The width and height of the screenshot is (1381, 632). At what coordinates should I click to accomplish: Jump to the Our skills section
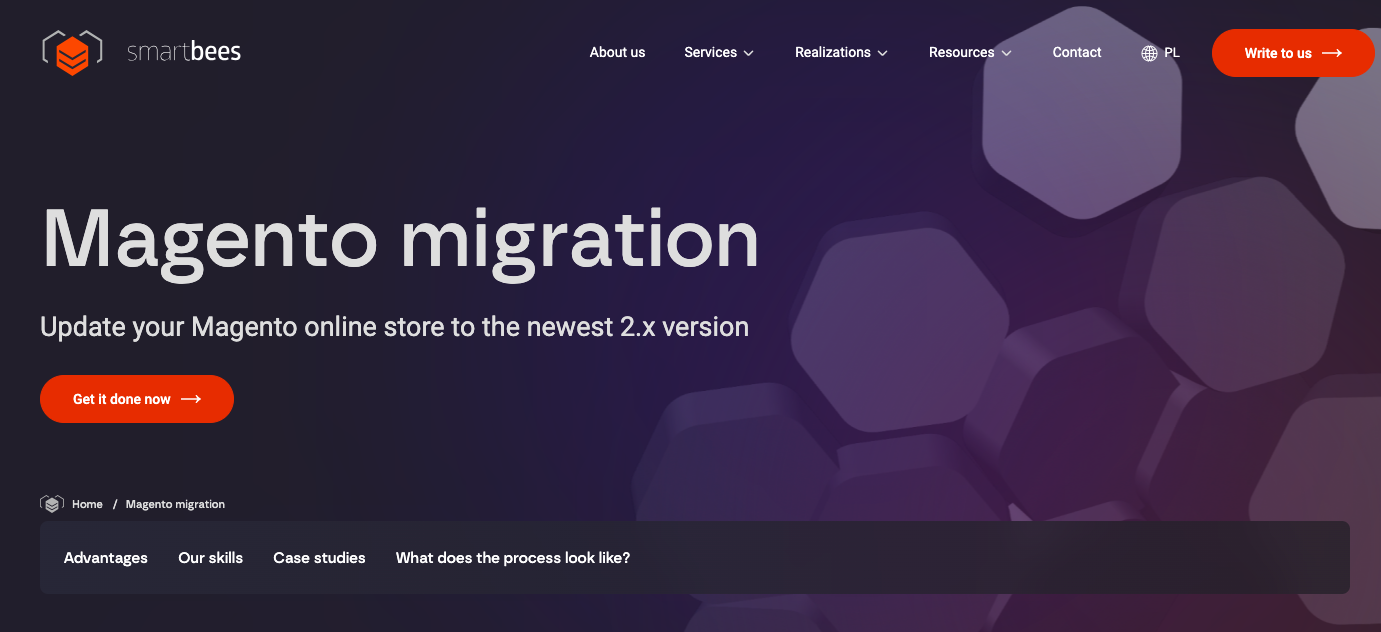210,558
